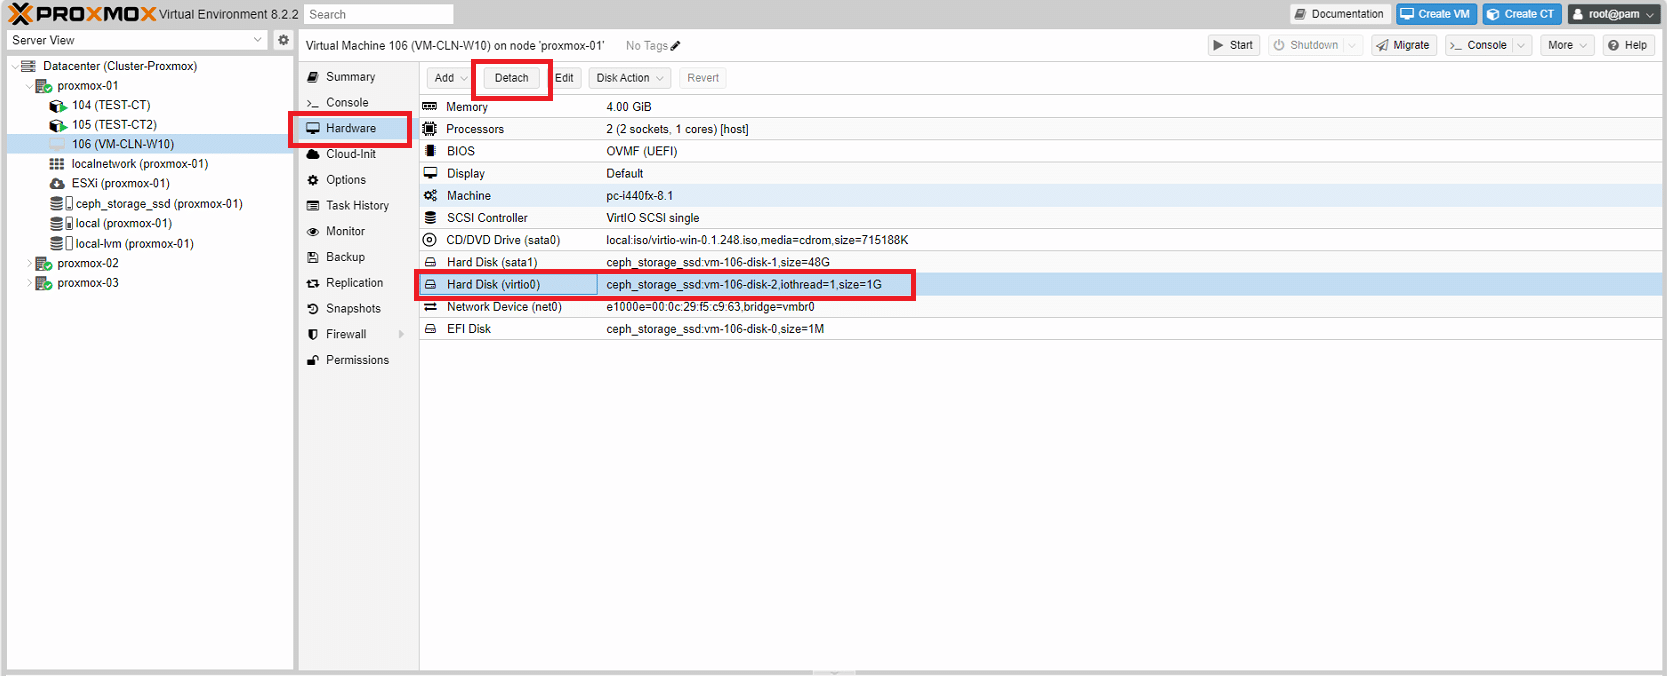Click the No Tags label
This screenshot has width=1667, height=676.
[x=646, y=46]
